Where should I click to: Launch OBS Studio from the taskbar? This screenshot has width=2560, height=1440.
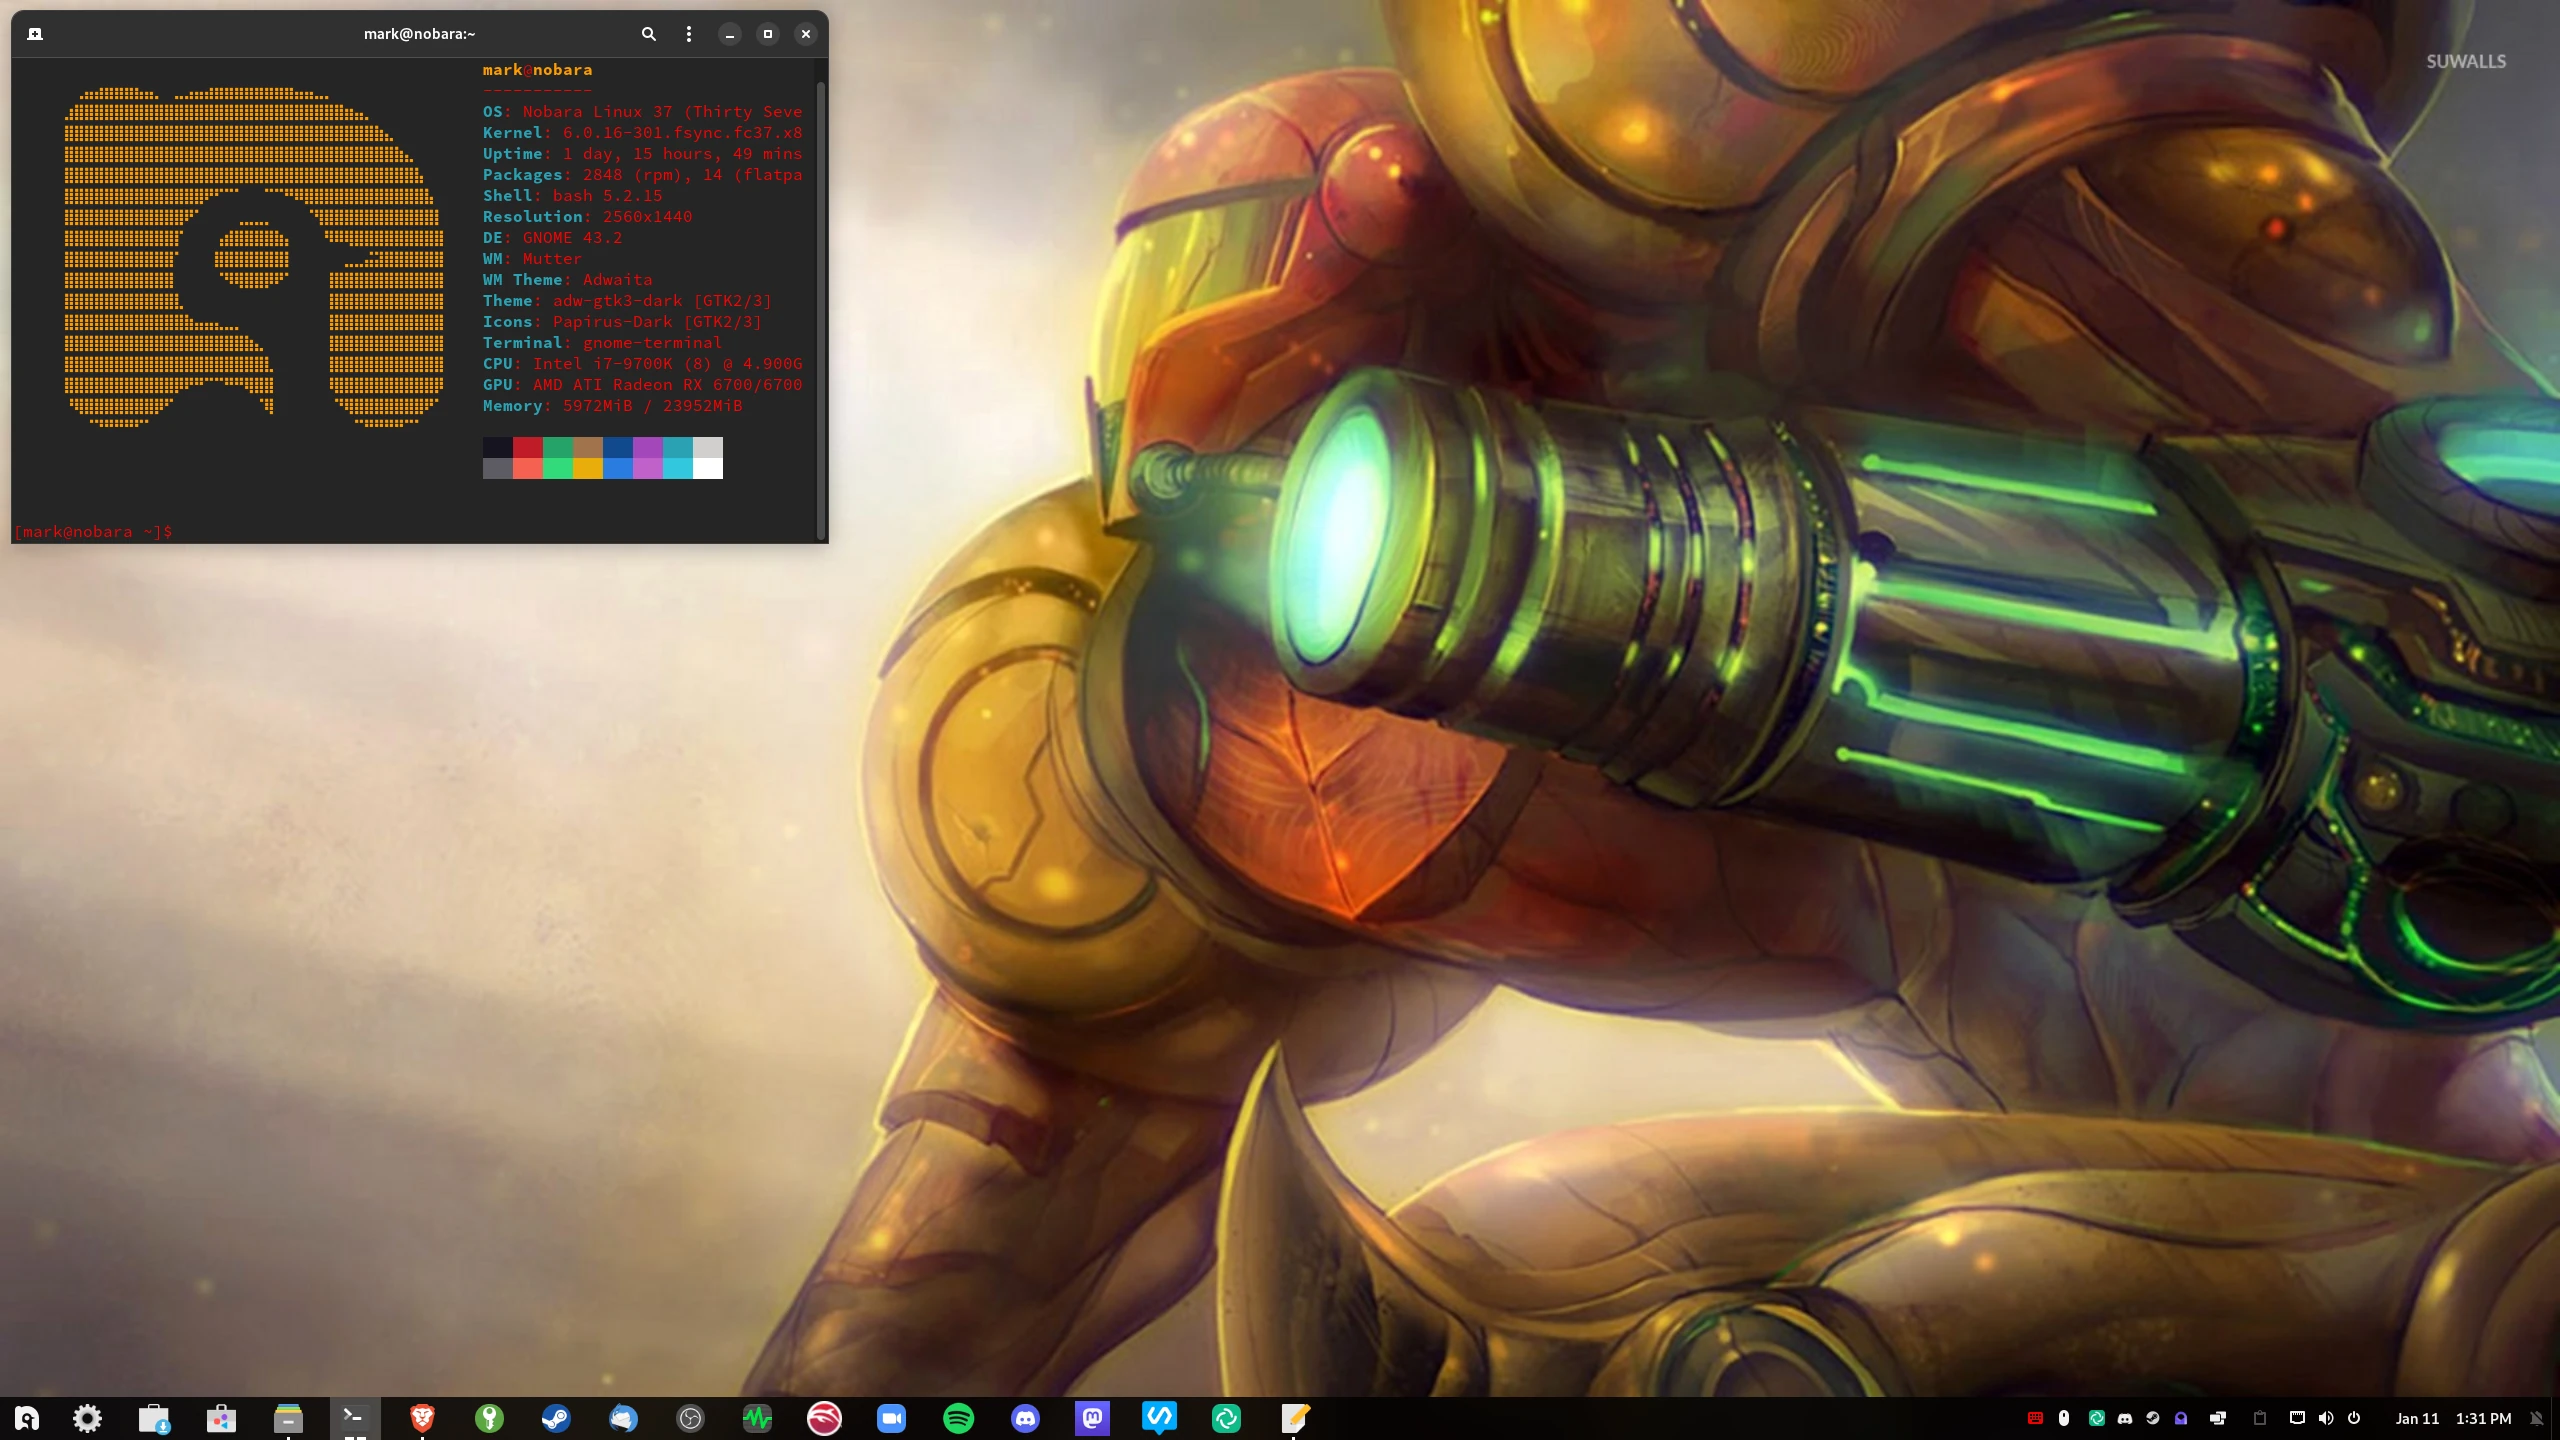(x=690, y=1418)
